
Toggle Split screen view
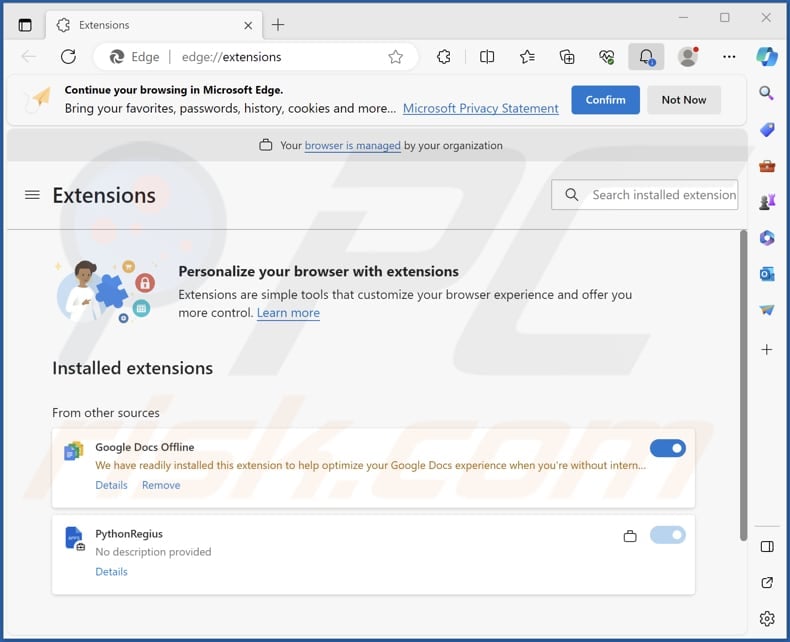(x=487, y=57)
